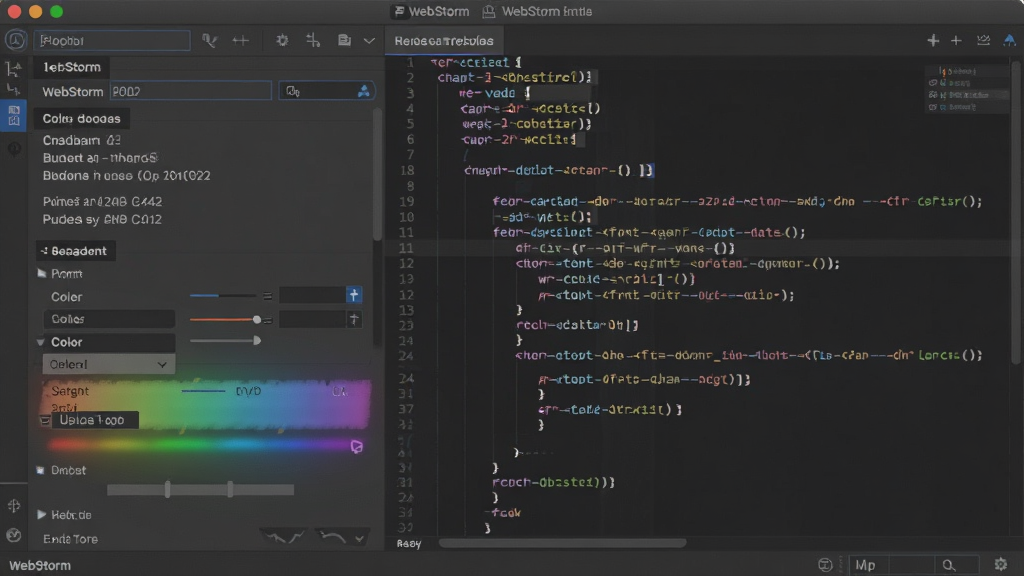Select the Reiesea Tretules editor tab
This screenshot has height=576, width=1024.
pyautogui.click(x=444, y=40)
